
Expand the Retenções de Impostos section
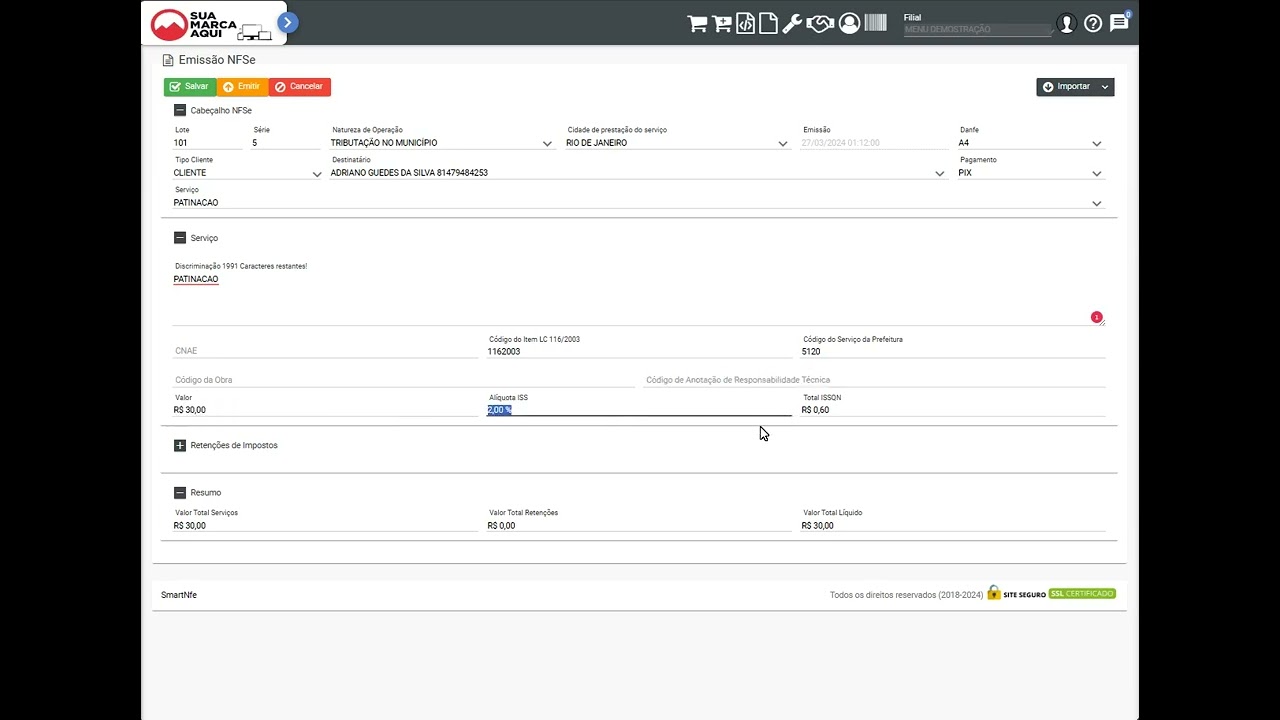click(180, 445)
